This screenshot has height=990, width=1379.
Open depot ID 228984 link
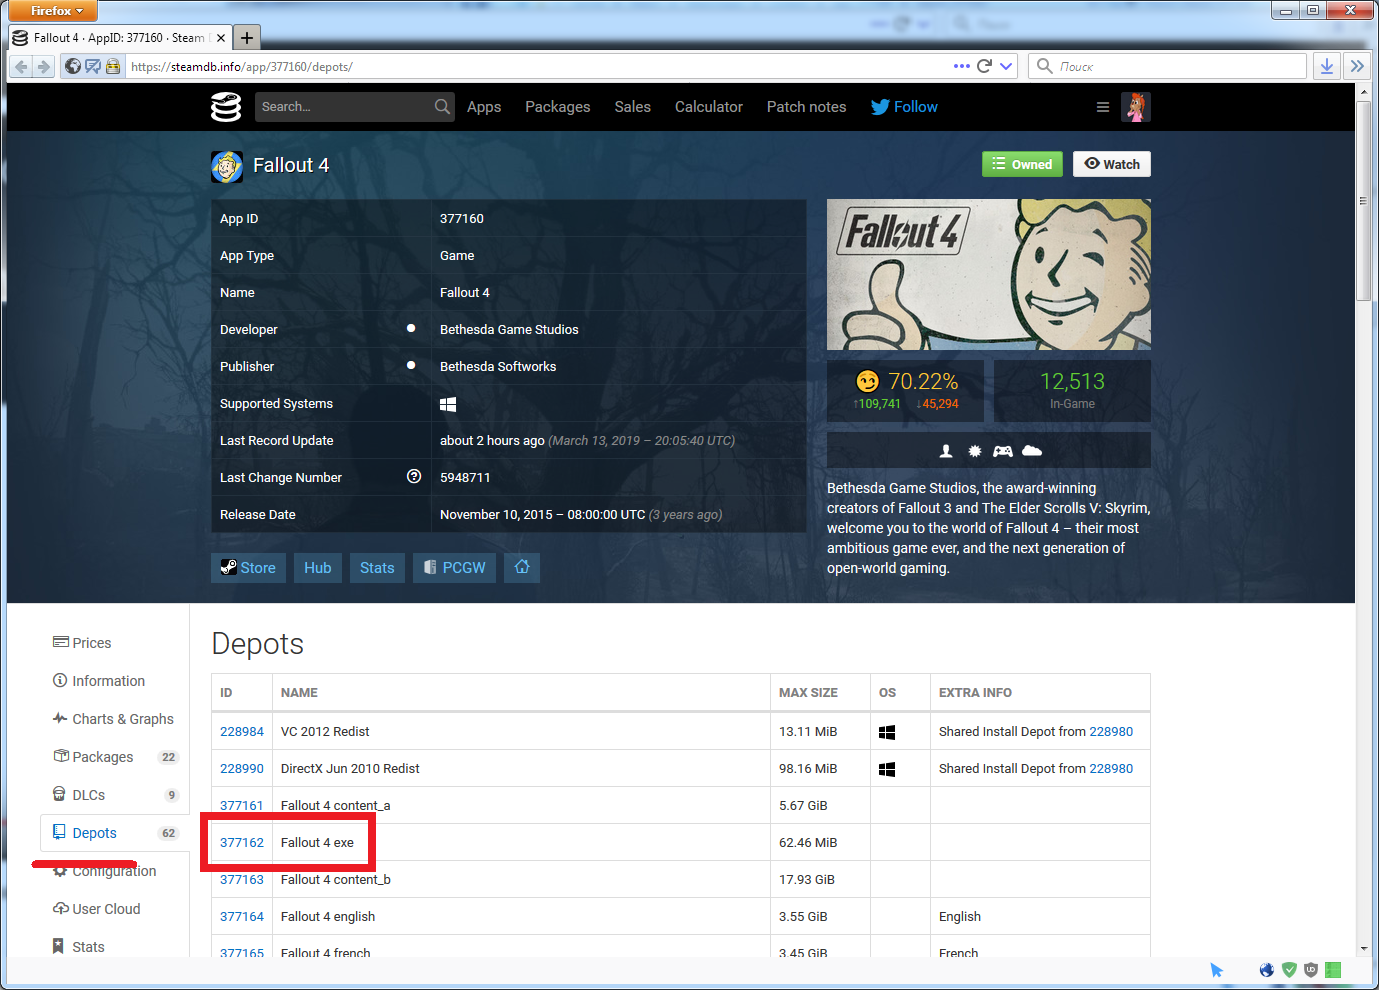tap(242, 732)
